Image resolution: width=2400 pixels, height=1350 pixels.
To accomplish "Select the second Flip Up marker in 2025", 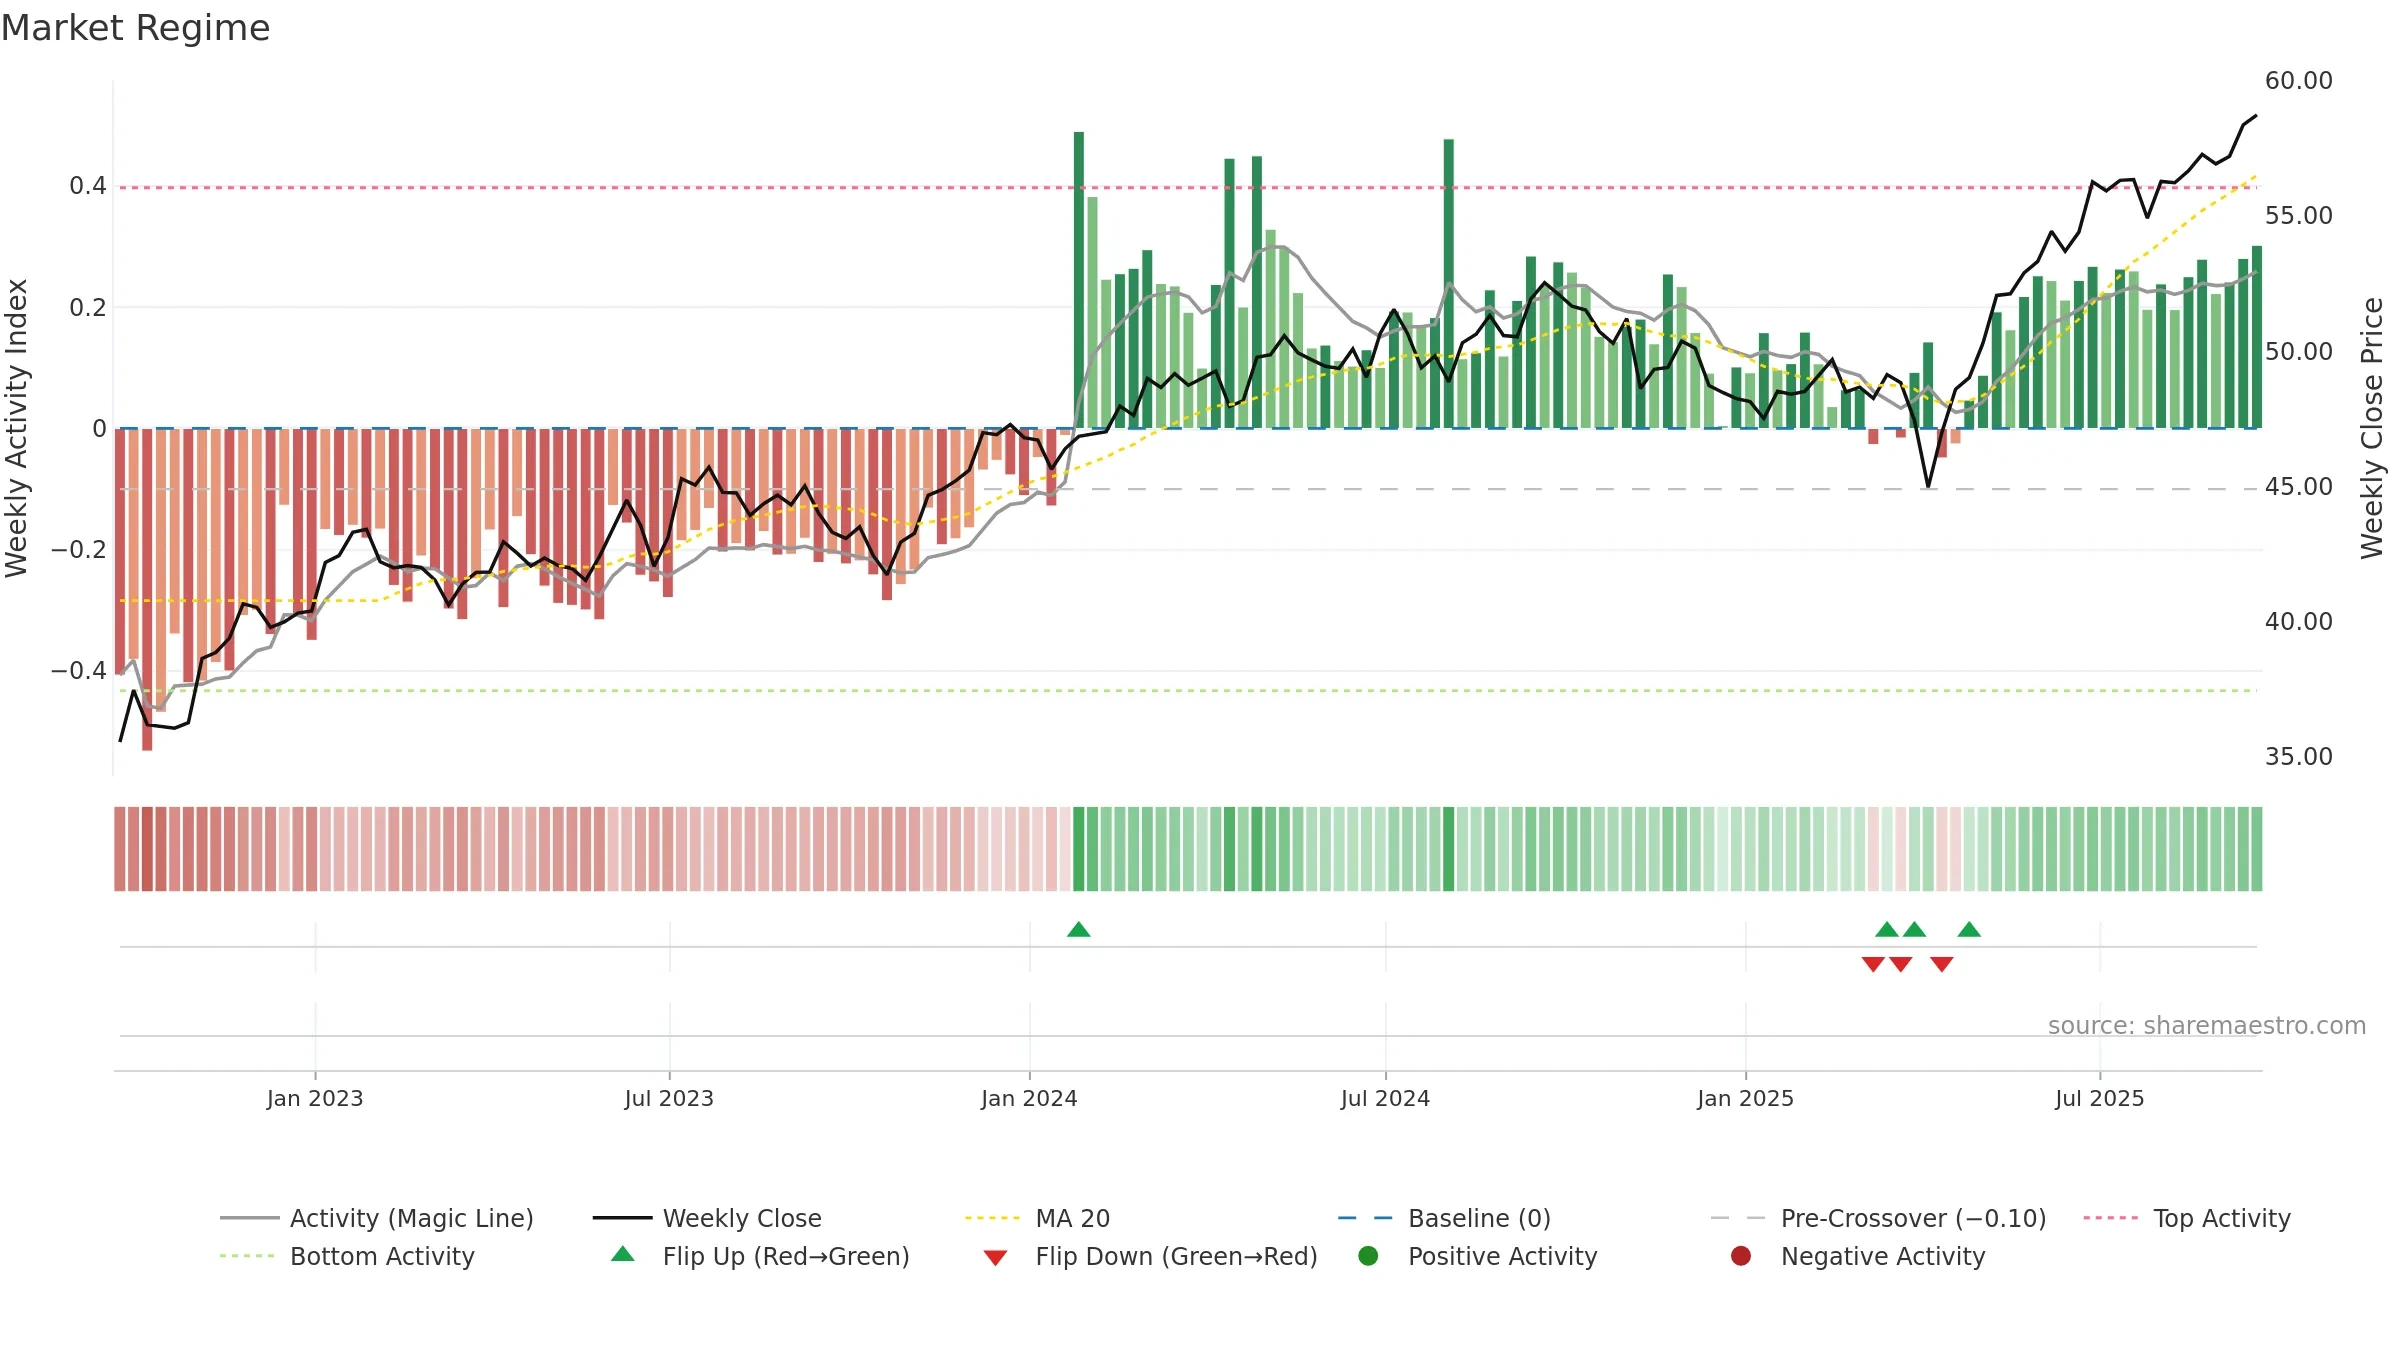I will click(x=1914, y=930).
